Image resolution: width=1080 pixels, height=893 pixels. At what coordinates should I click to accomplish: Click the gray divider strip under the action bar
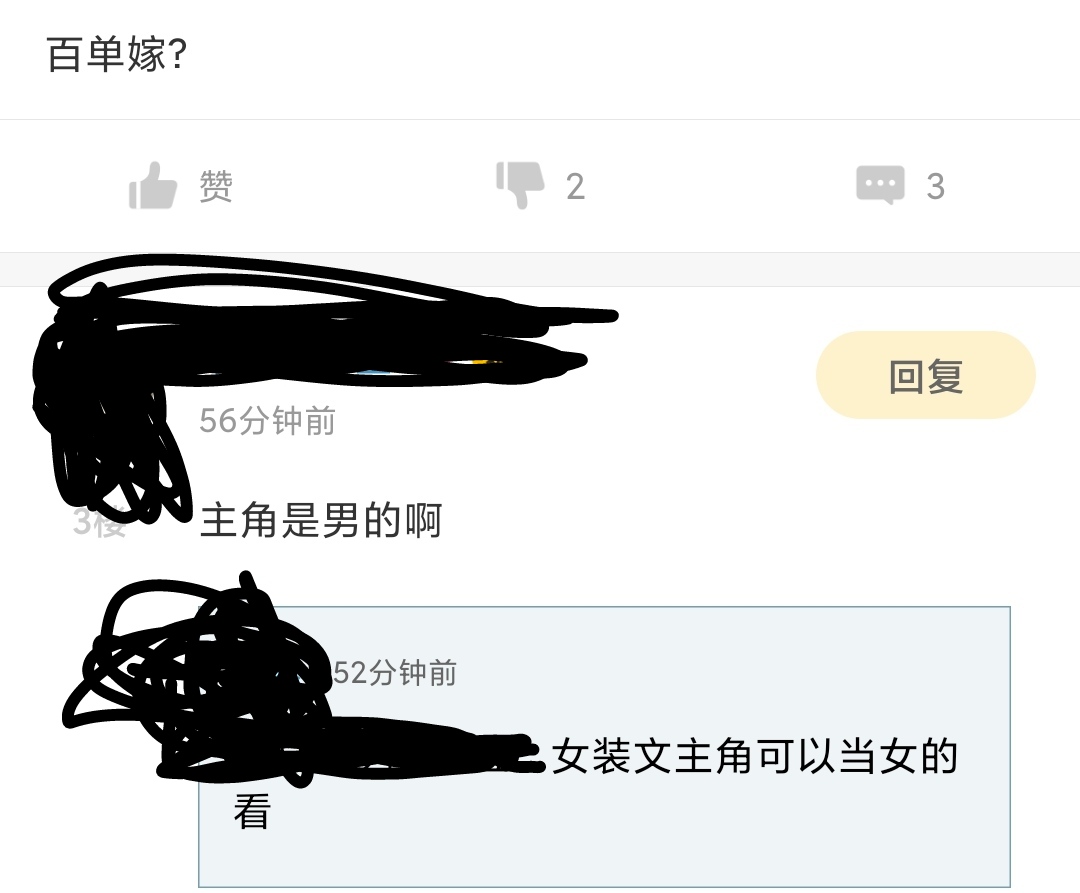540,269
